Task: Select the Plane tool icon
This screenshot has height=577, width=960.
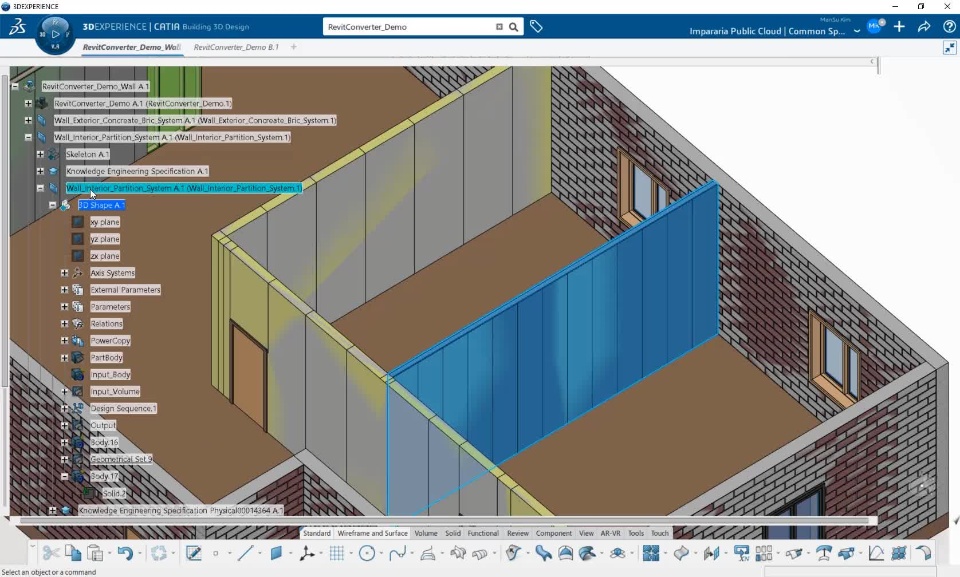Action: coord(276,553)
